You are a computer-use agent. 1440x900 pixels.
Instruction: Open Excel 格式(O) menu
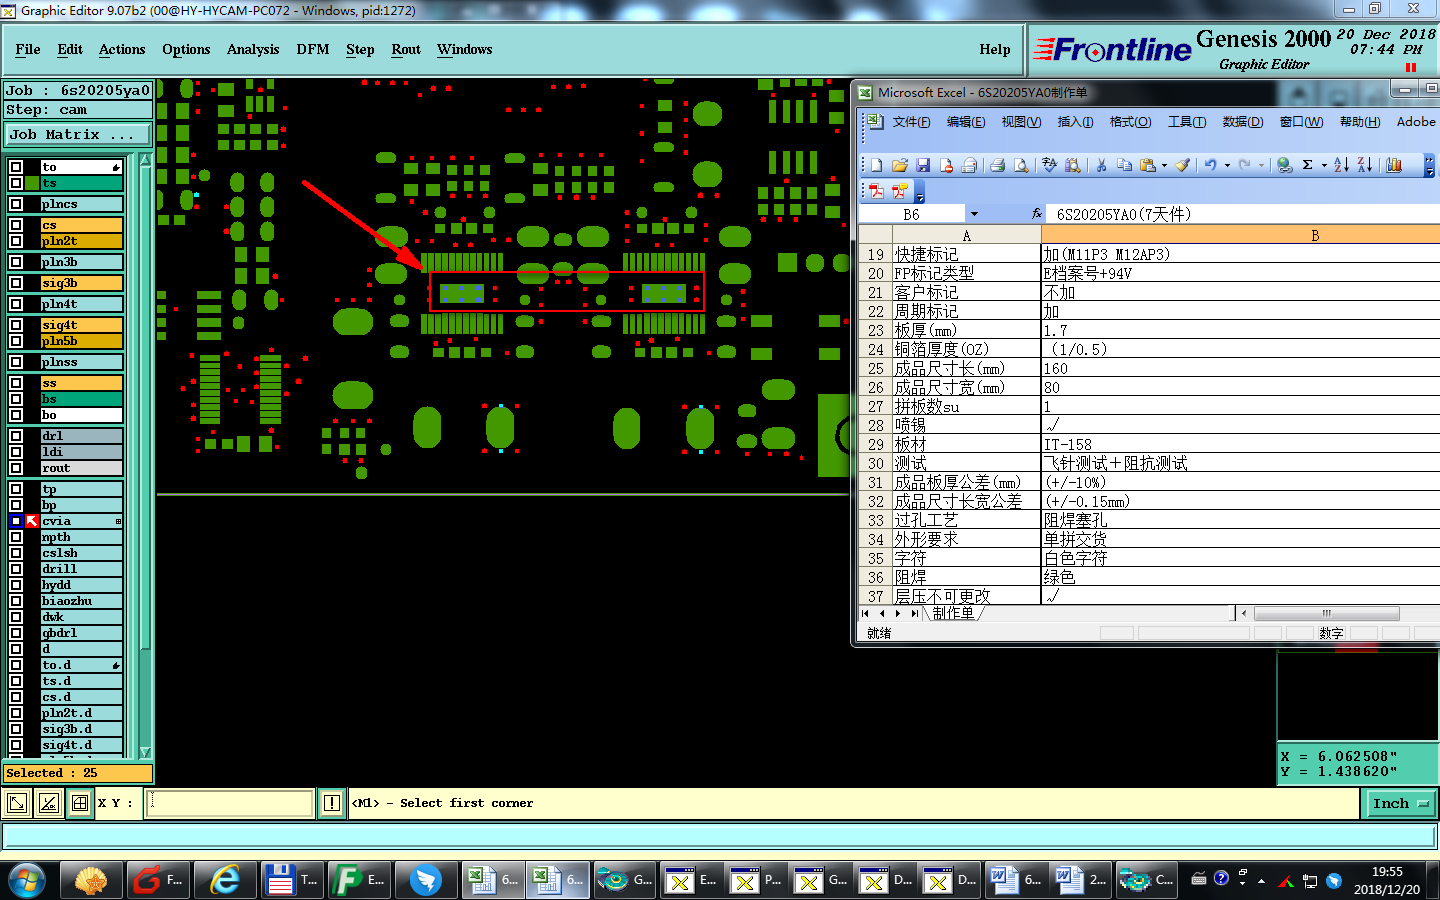click(x=1130, y=122)
